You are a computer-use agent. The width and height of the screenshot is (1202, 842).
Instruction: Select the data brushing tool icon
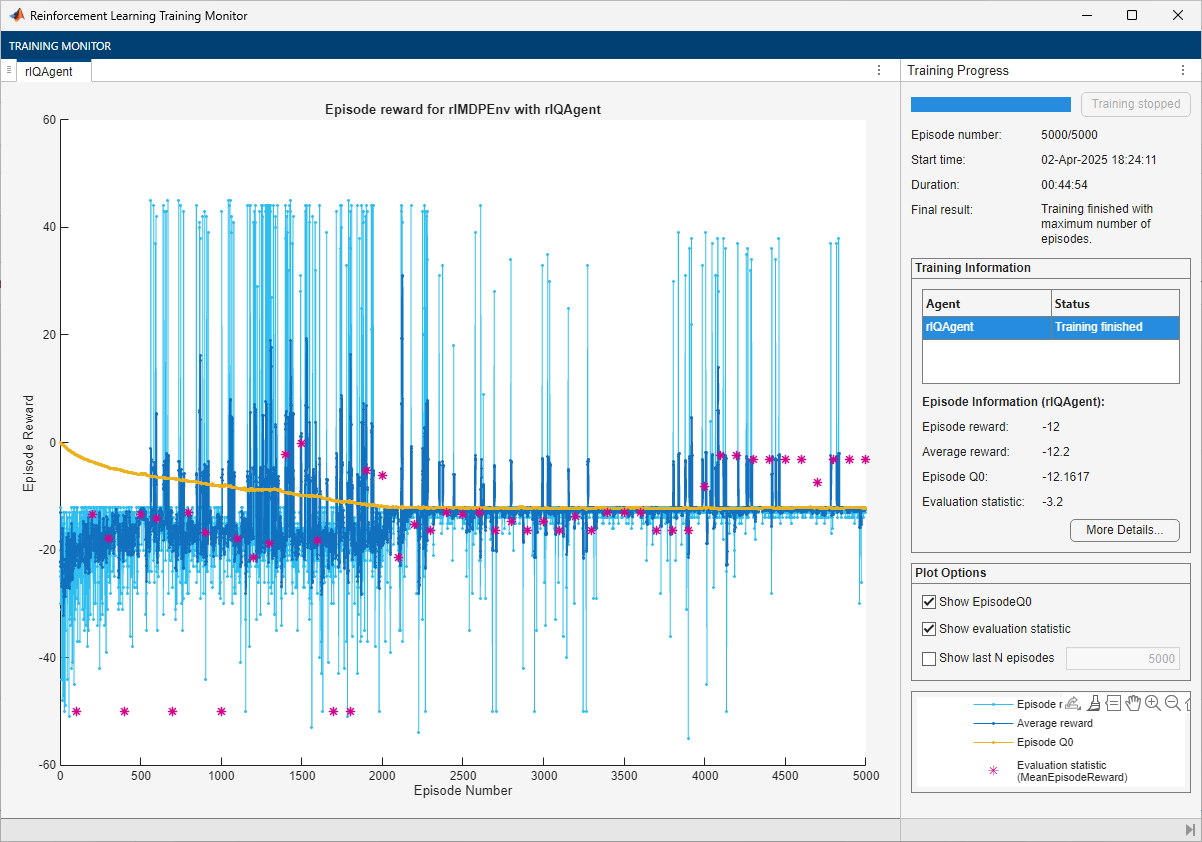pos(1094,703)
